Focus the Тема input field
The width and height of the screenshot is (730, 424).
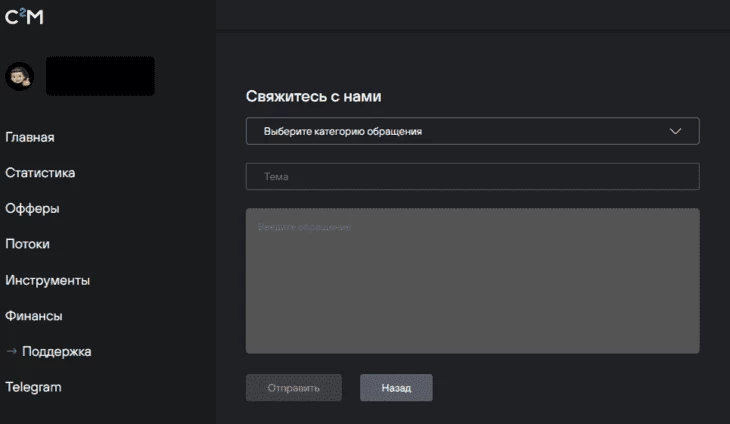(x=473, y=176)
